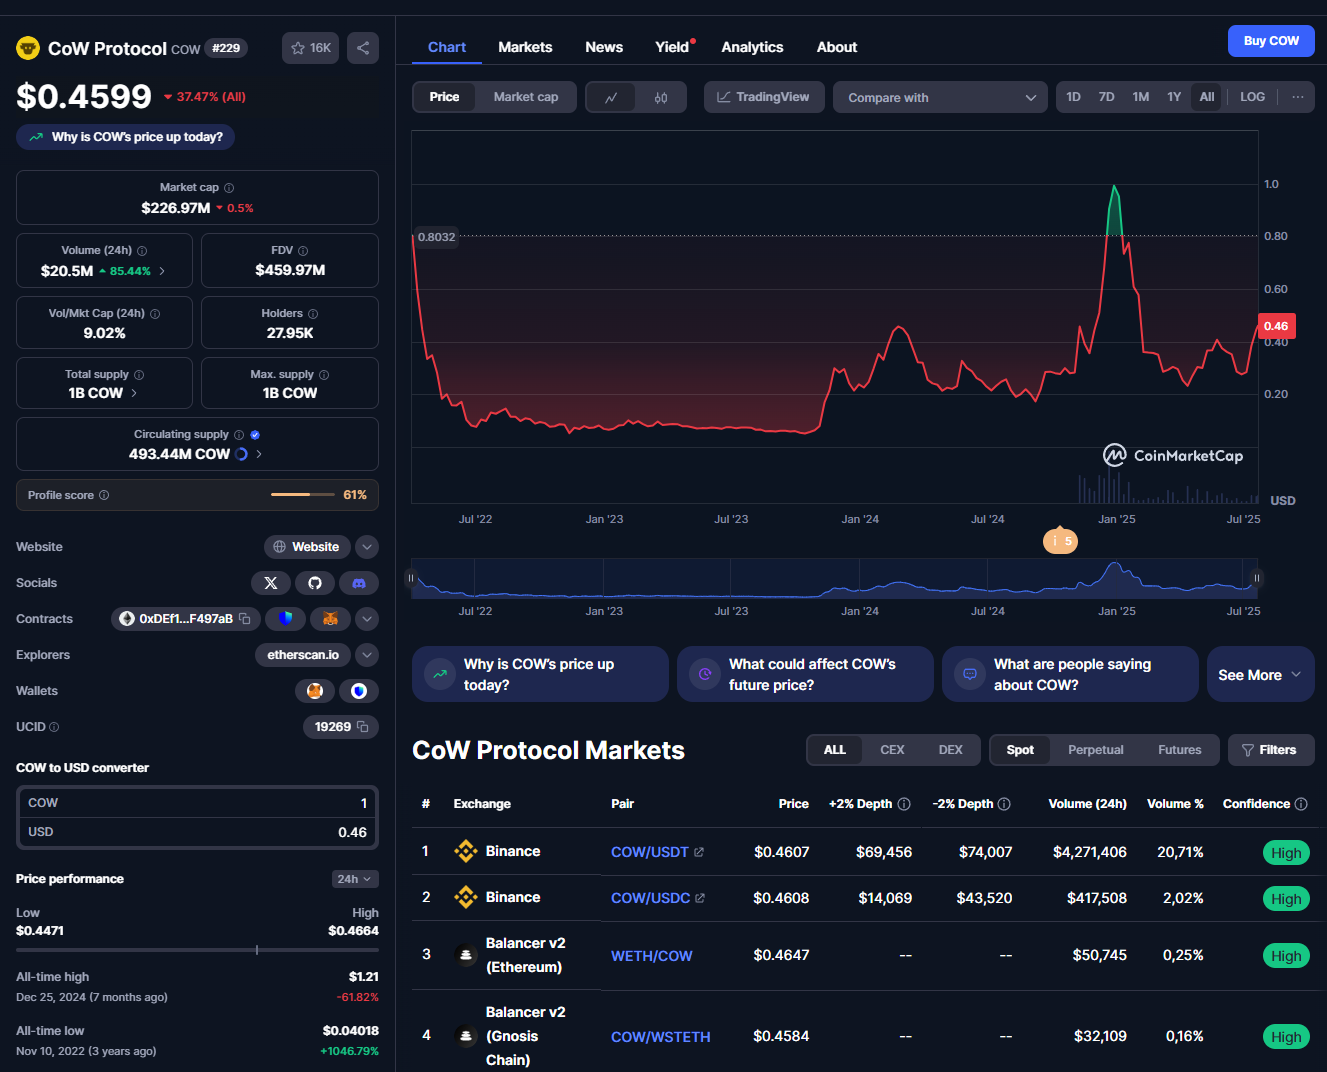This screenshot has width=1327, height=1072.
Task: Select the line chart style
Action: coord(611,97)
